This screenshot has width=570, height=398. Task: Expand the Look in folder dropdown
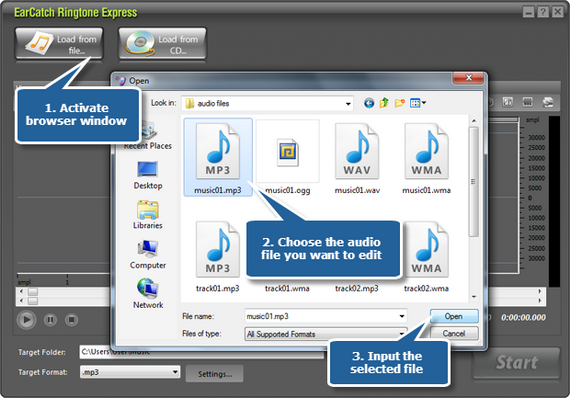[348, 104]
